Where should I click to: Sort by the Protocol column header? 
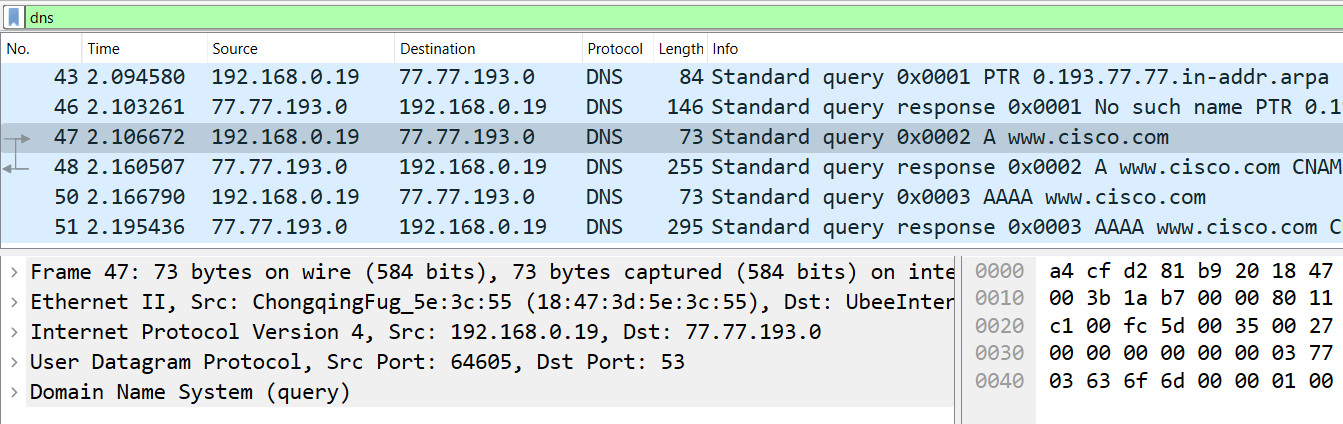pyautogui.click(x=615, y=49)
